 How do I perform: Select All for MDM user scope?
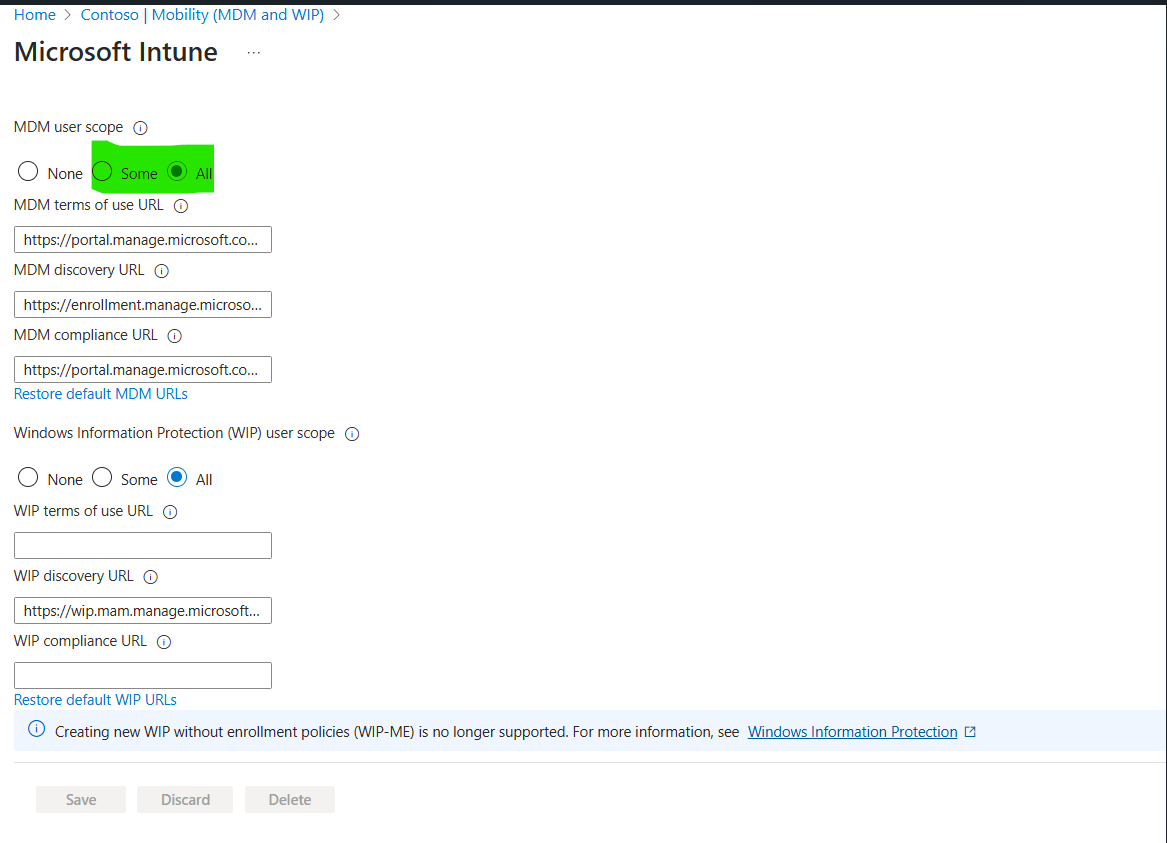(176, 172)
